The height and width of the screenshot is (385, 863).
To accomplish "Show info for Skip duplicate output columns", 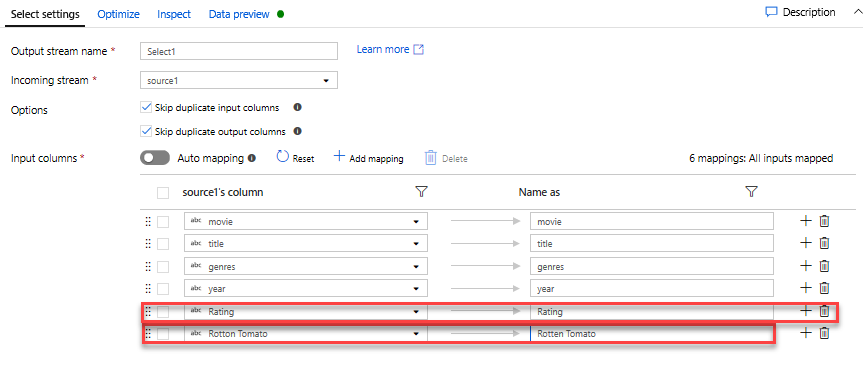I will click(x=297, y=131).
